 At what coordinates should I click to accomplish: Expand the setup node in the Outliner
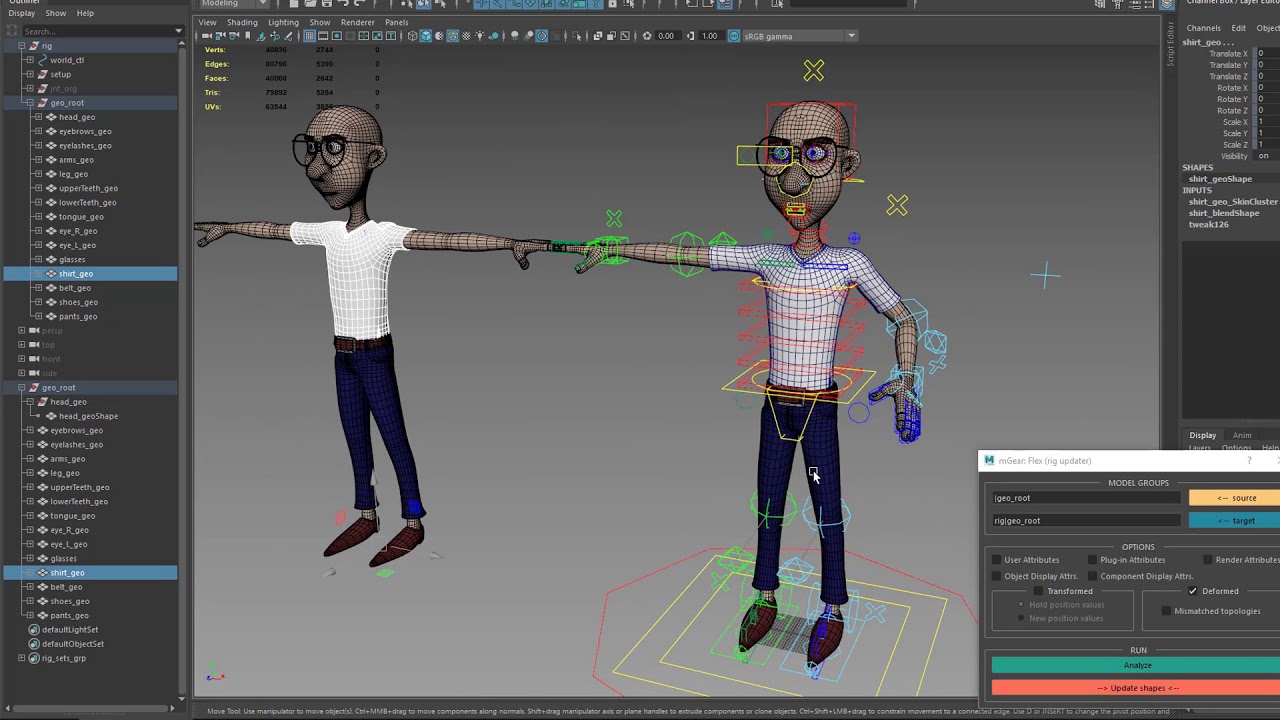point(30,74)
